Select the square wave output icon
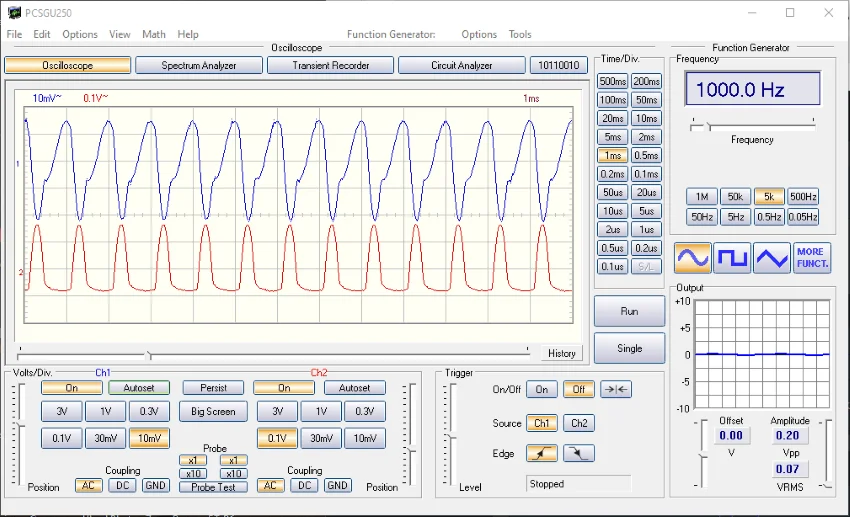Image resolution: width=850 pixels, height=517 pixels. tap(732, 258)
